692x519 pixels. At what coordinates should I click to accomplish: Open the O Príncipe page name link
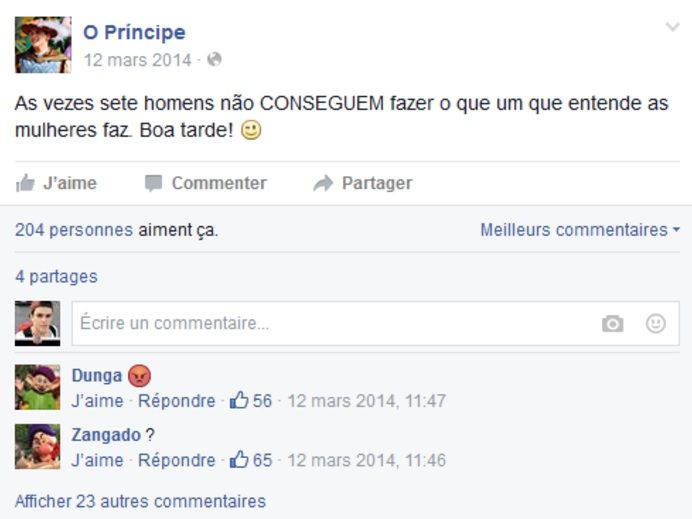tap(134, 33)
